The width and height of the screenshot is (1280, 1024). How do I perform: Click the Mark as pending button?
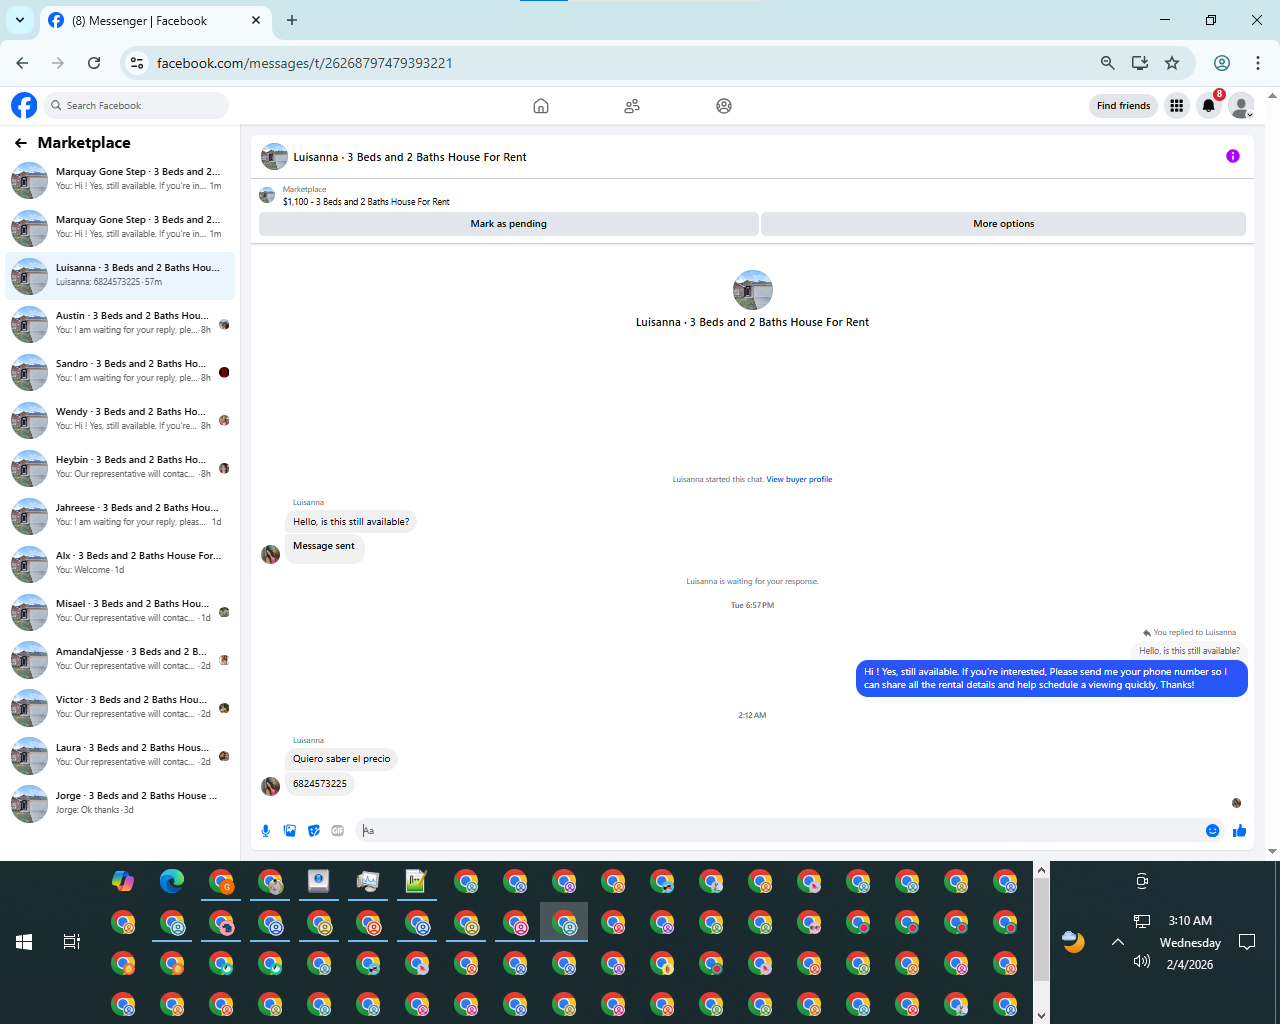pyautogui.click(x=508, y=224)
